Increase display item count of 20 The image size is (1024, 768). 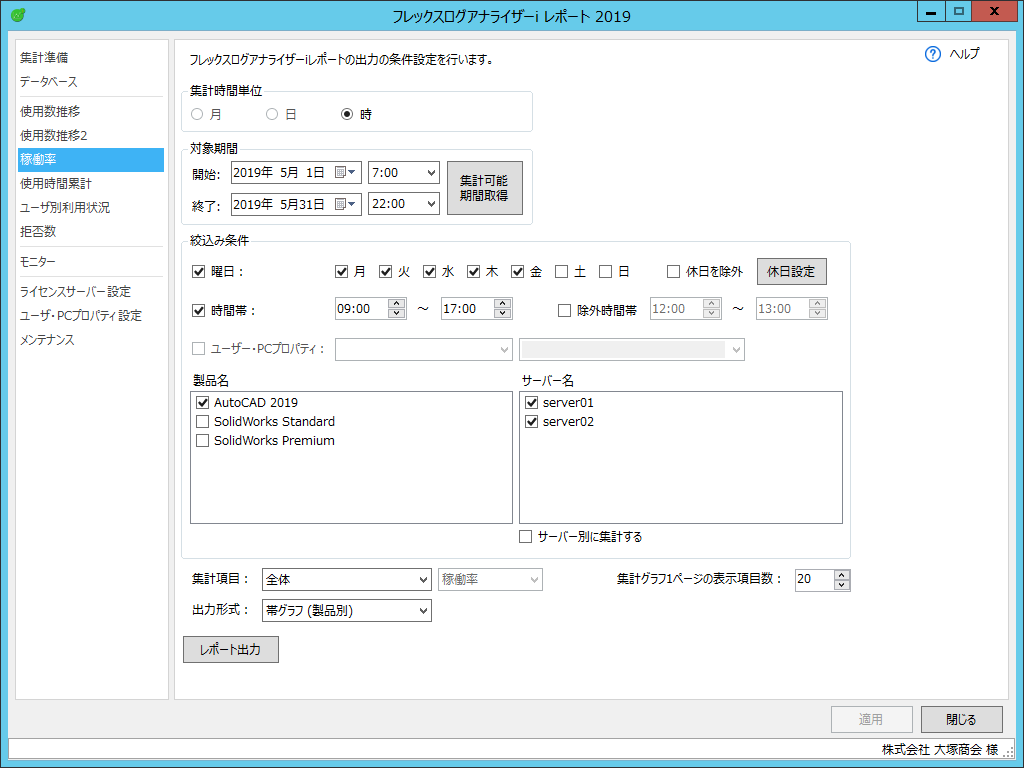(x=842, y=575)
